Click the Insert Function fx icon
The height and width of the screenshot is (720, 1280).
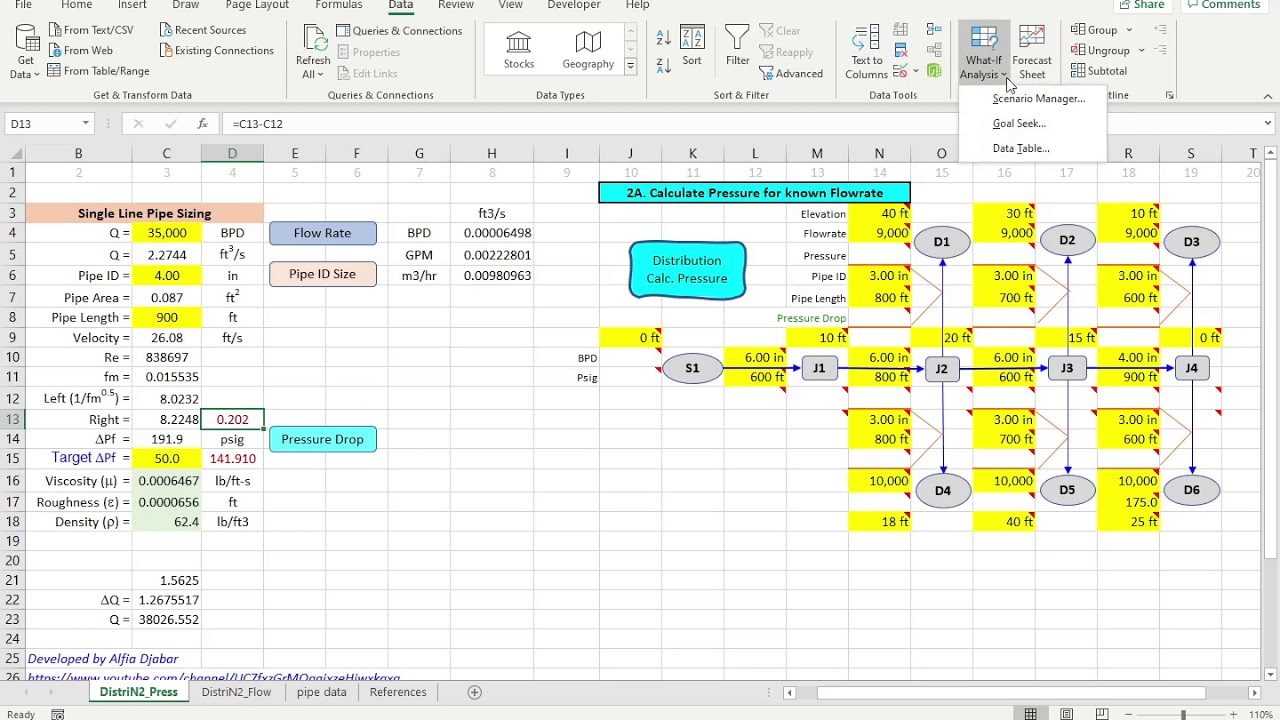click(x=202, y=124)
